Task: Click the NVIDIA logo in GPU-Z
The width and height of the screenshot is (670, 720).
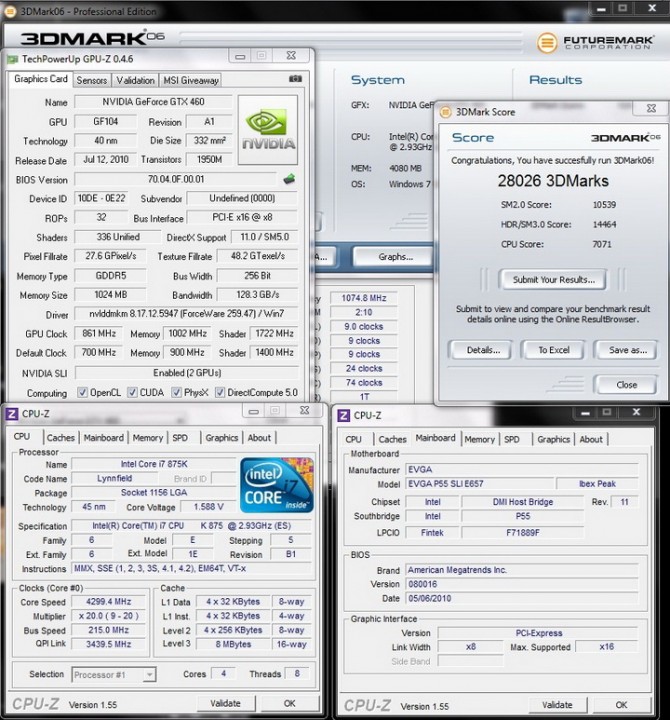Action: [268, 130]
